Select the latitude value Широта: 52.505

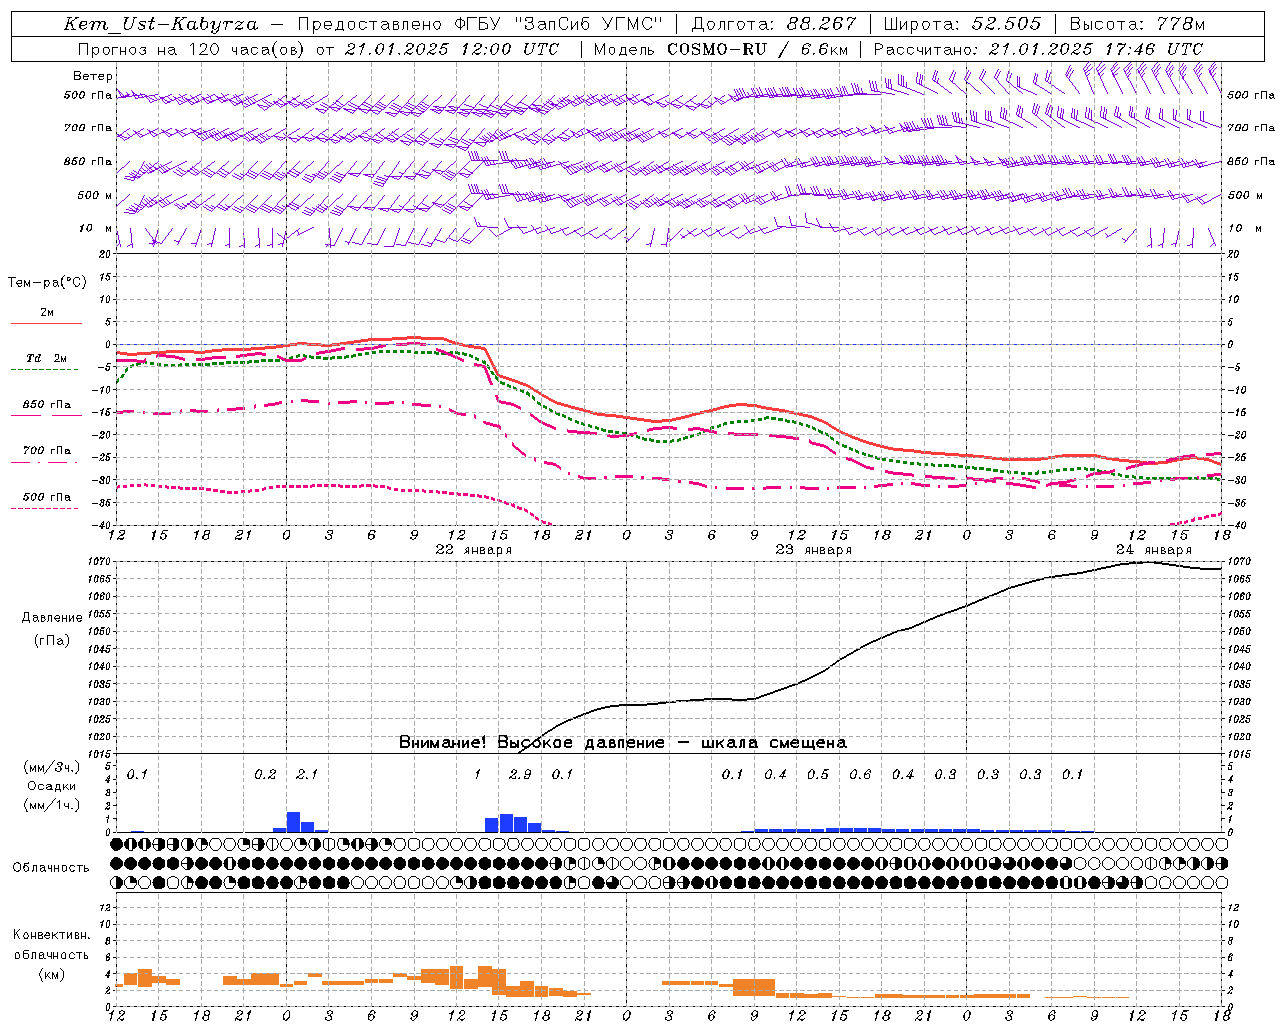point(961,24)
